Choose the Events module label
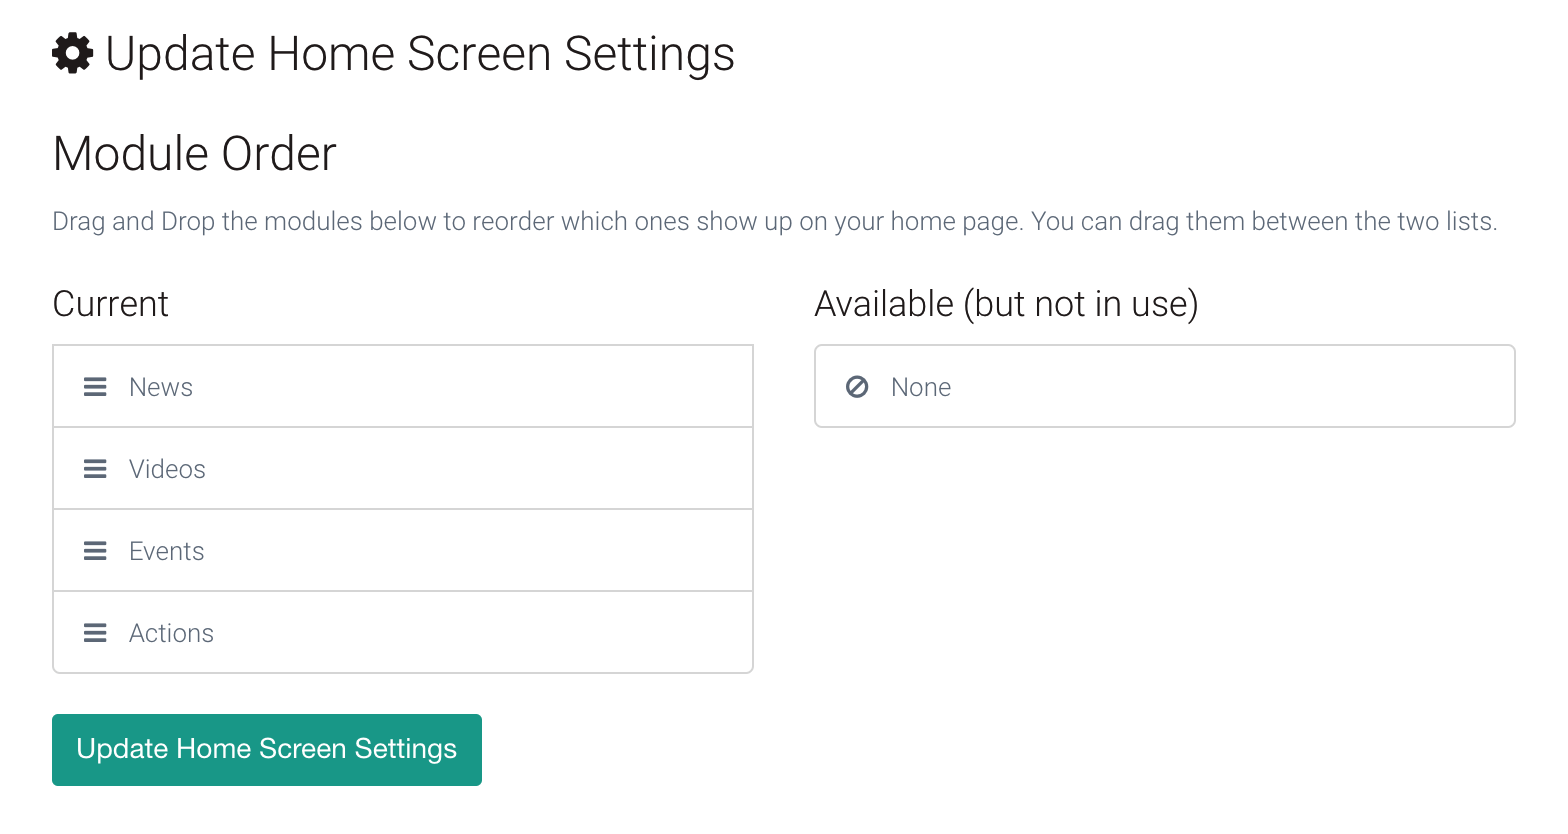 click(x=167, y=551)
